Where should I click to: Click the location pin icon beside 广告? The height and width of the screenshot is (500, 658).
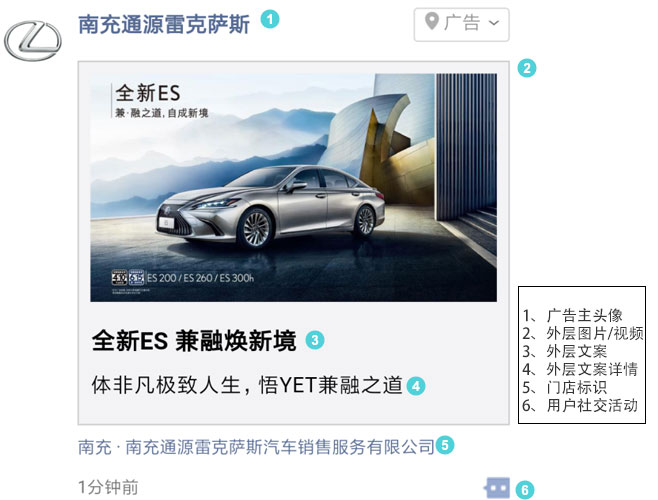[x=431, y=21]
